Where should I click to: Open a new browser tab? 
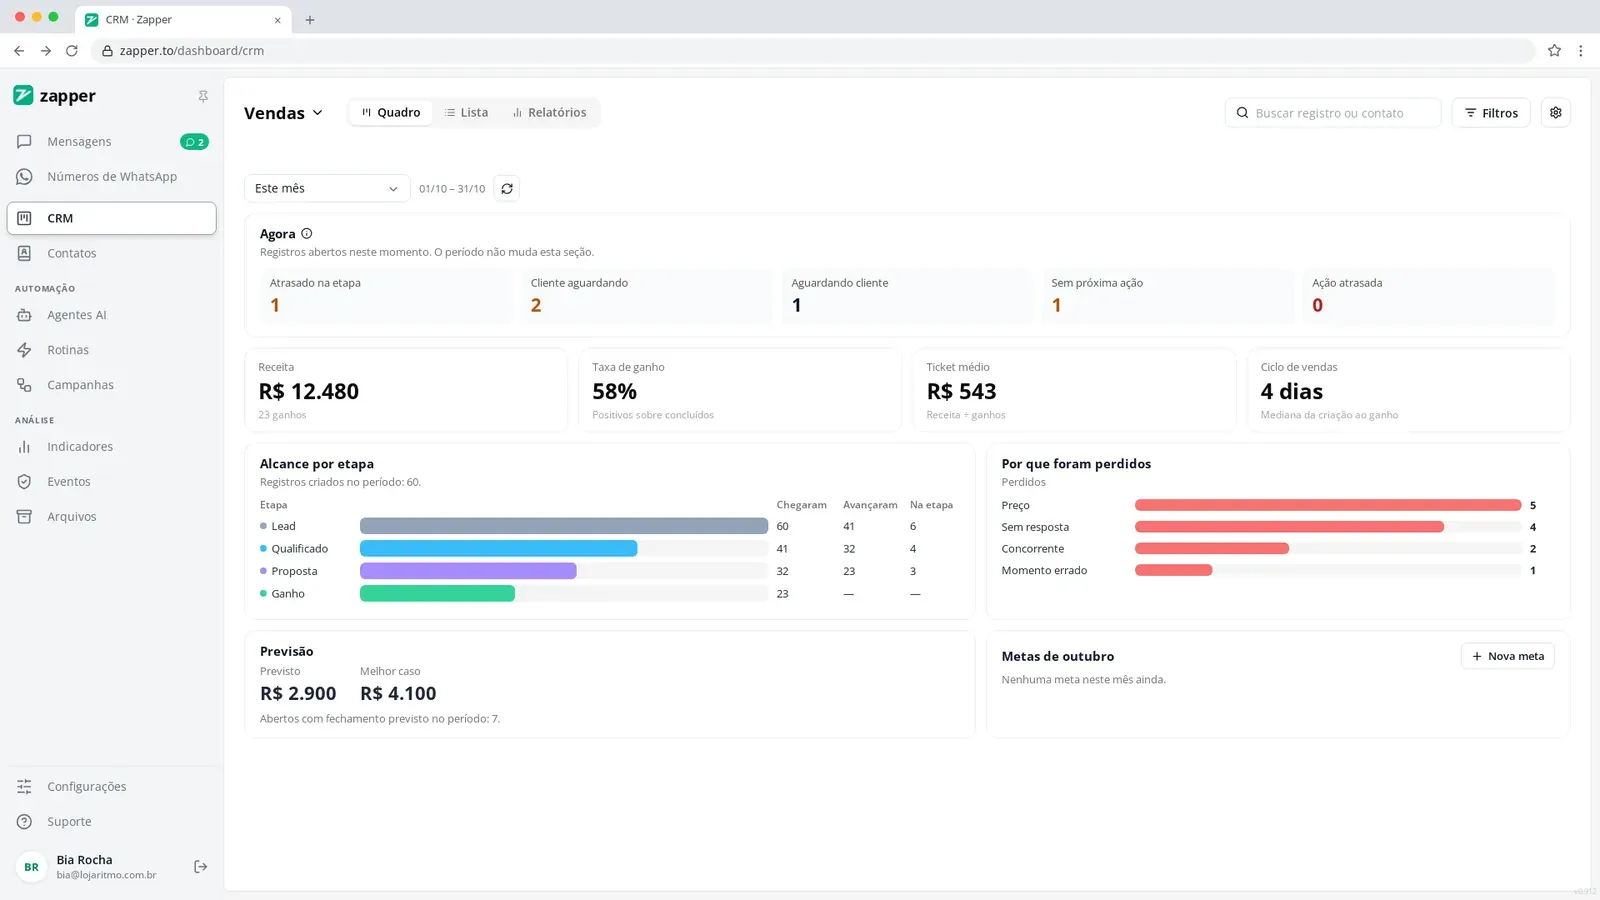(310, 19)
